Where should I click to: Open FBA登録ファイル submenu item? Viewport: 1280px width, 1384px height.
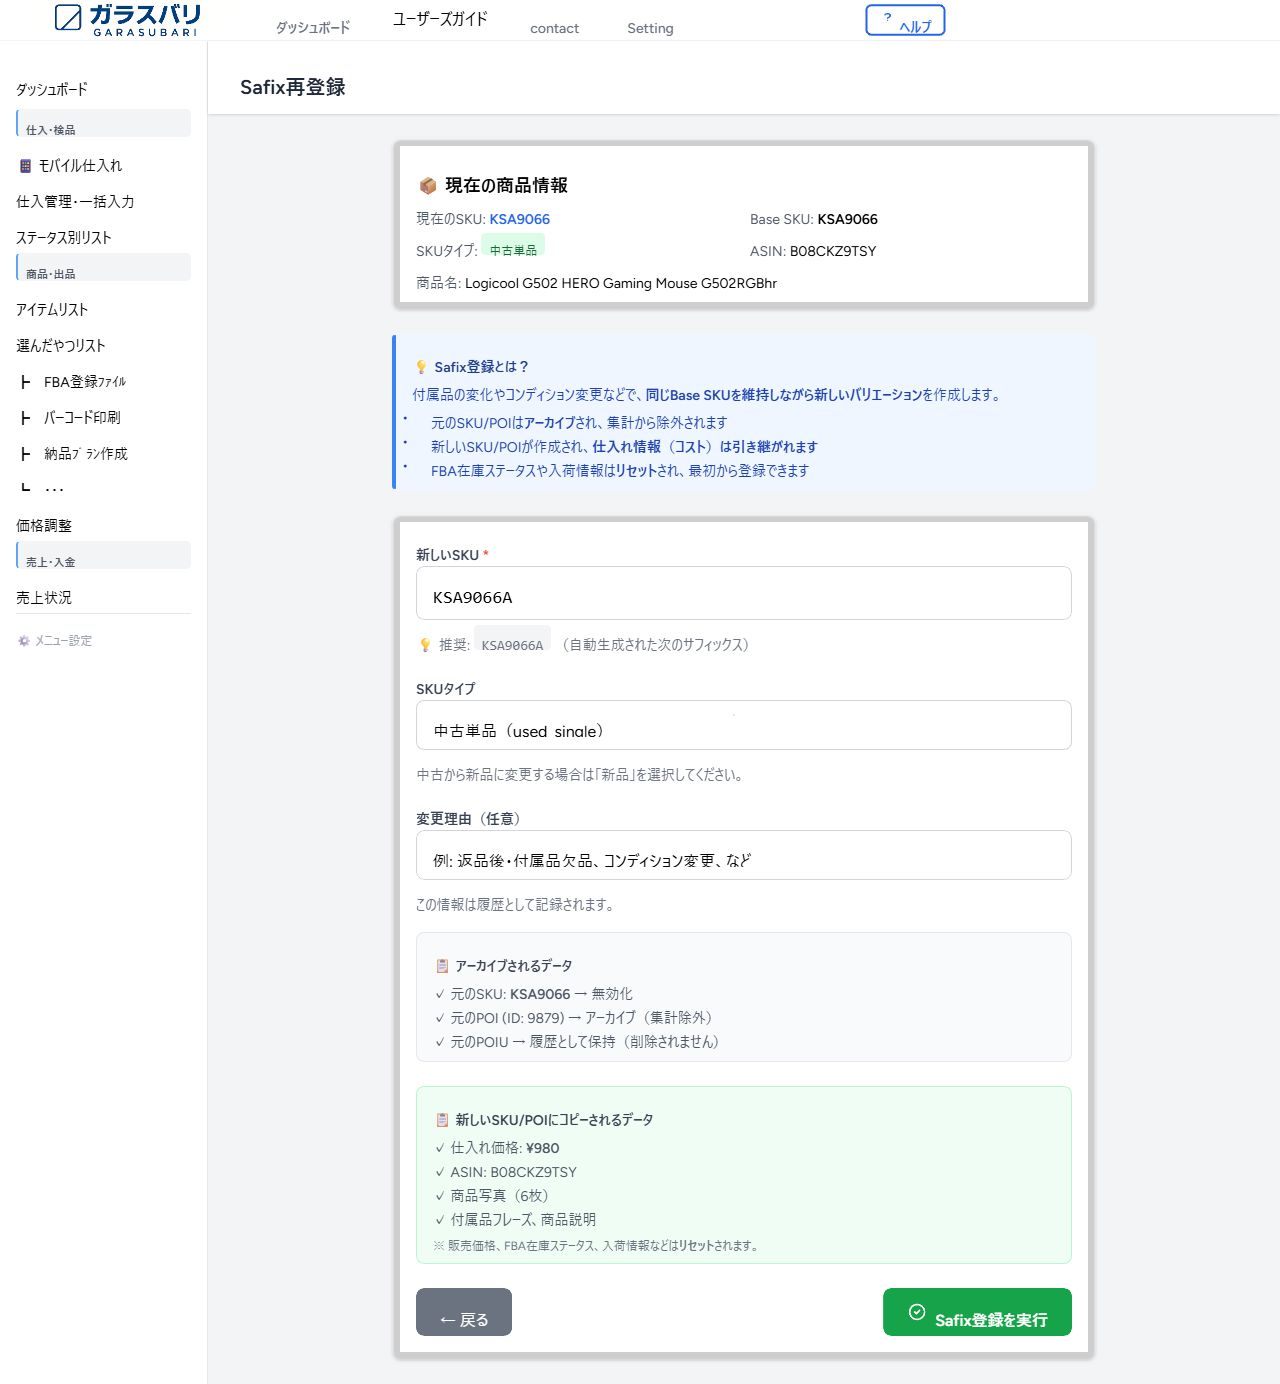pyautogui.click(x=85, y=382)
